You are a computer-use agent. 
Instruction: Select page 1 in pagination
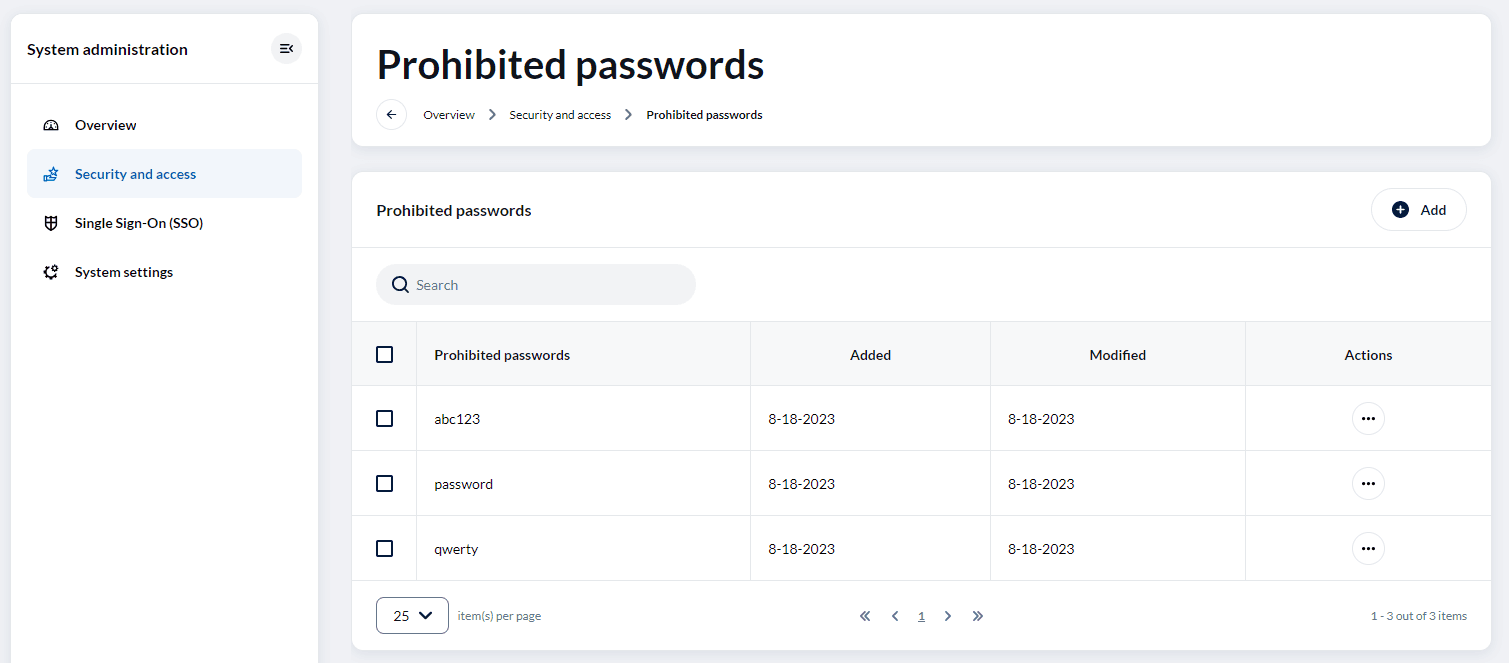pyautogui.click(x=921, y=616)
